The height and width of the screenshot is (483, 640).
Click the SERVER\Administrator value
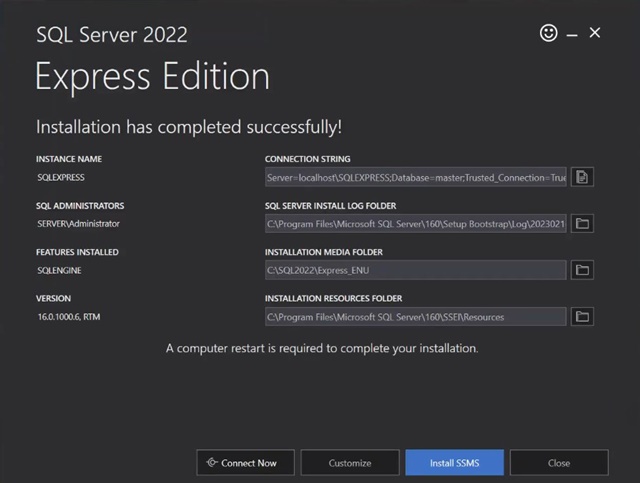pos(78,224)
